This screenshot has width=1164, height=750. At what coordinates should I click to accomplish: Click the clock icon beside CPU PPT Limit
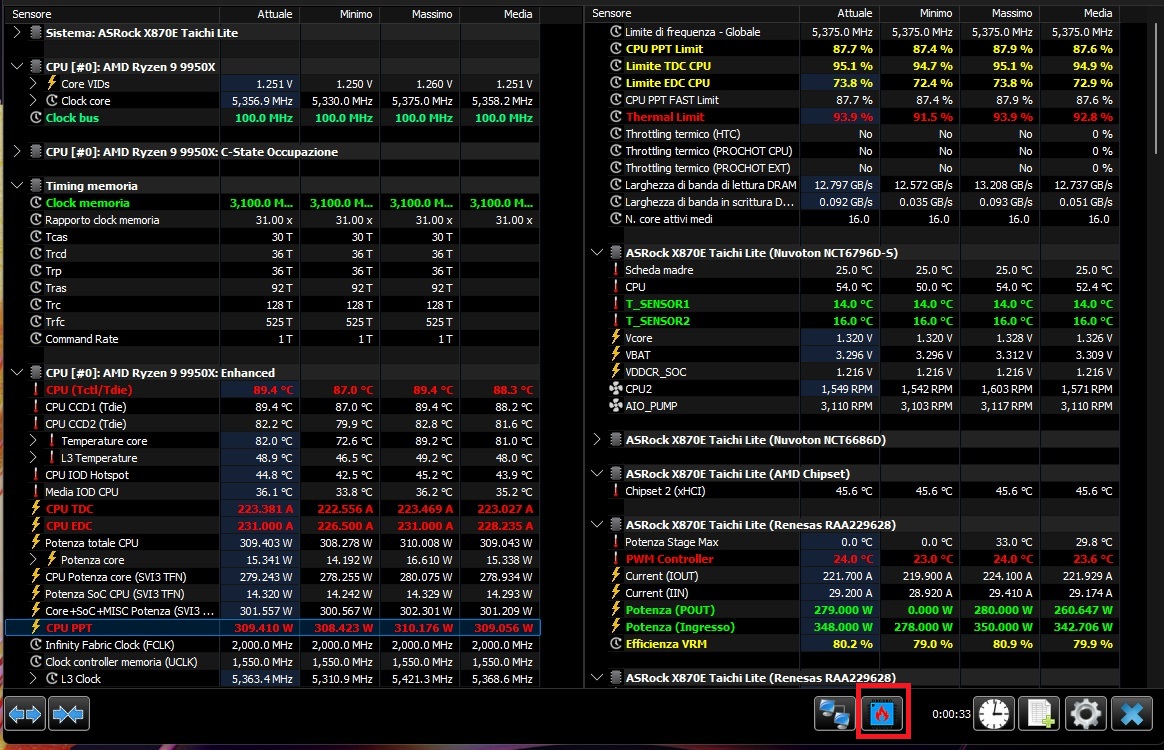pyautogui.click(x=615, y=48)
